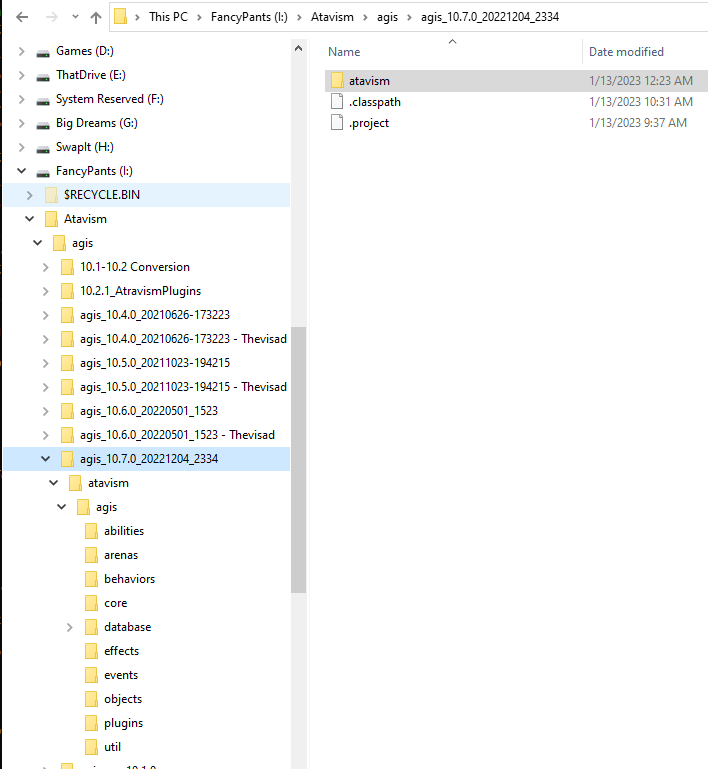The height and width of the screenshot is (769, 708).
Task: Collapse the FancyPants (I:) drive node
Action: tap(22, 171)
